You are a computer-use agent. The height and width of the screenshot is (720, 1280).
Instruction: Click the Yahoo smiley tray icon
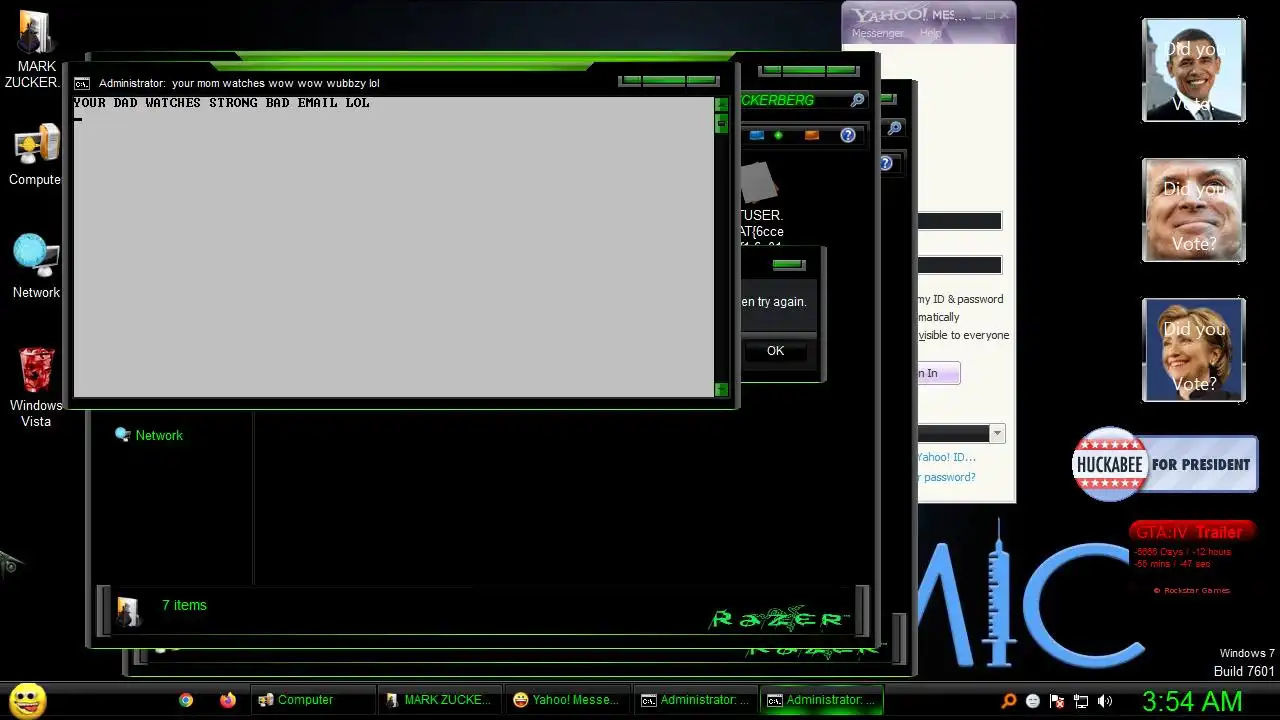tap(1033, 701)
